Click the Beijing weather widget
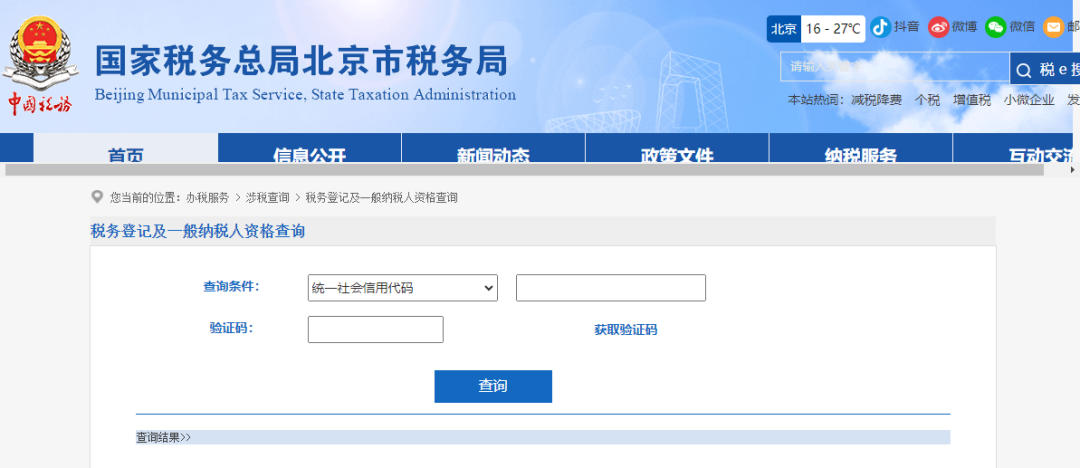Image resolution: width=1080 pixels, height=468 pixels. (x=816, y=29)
